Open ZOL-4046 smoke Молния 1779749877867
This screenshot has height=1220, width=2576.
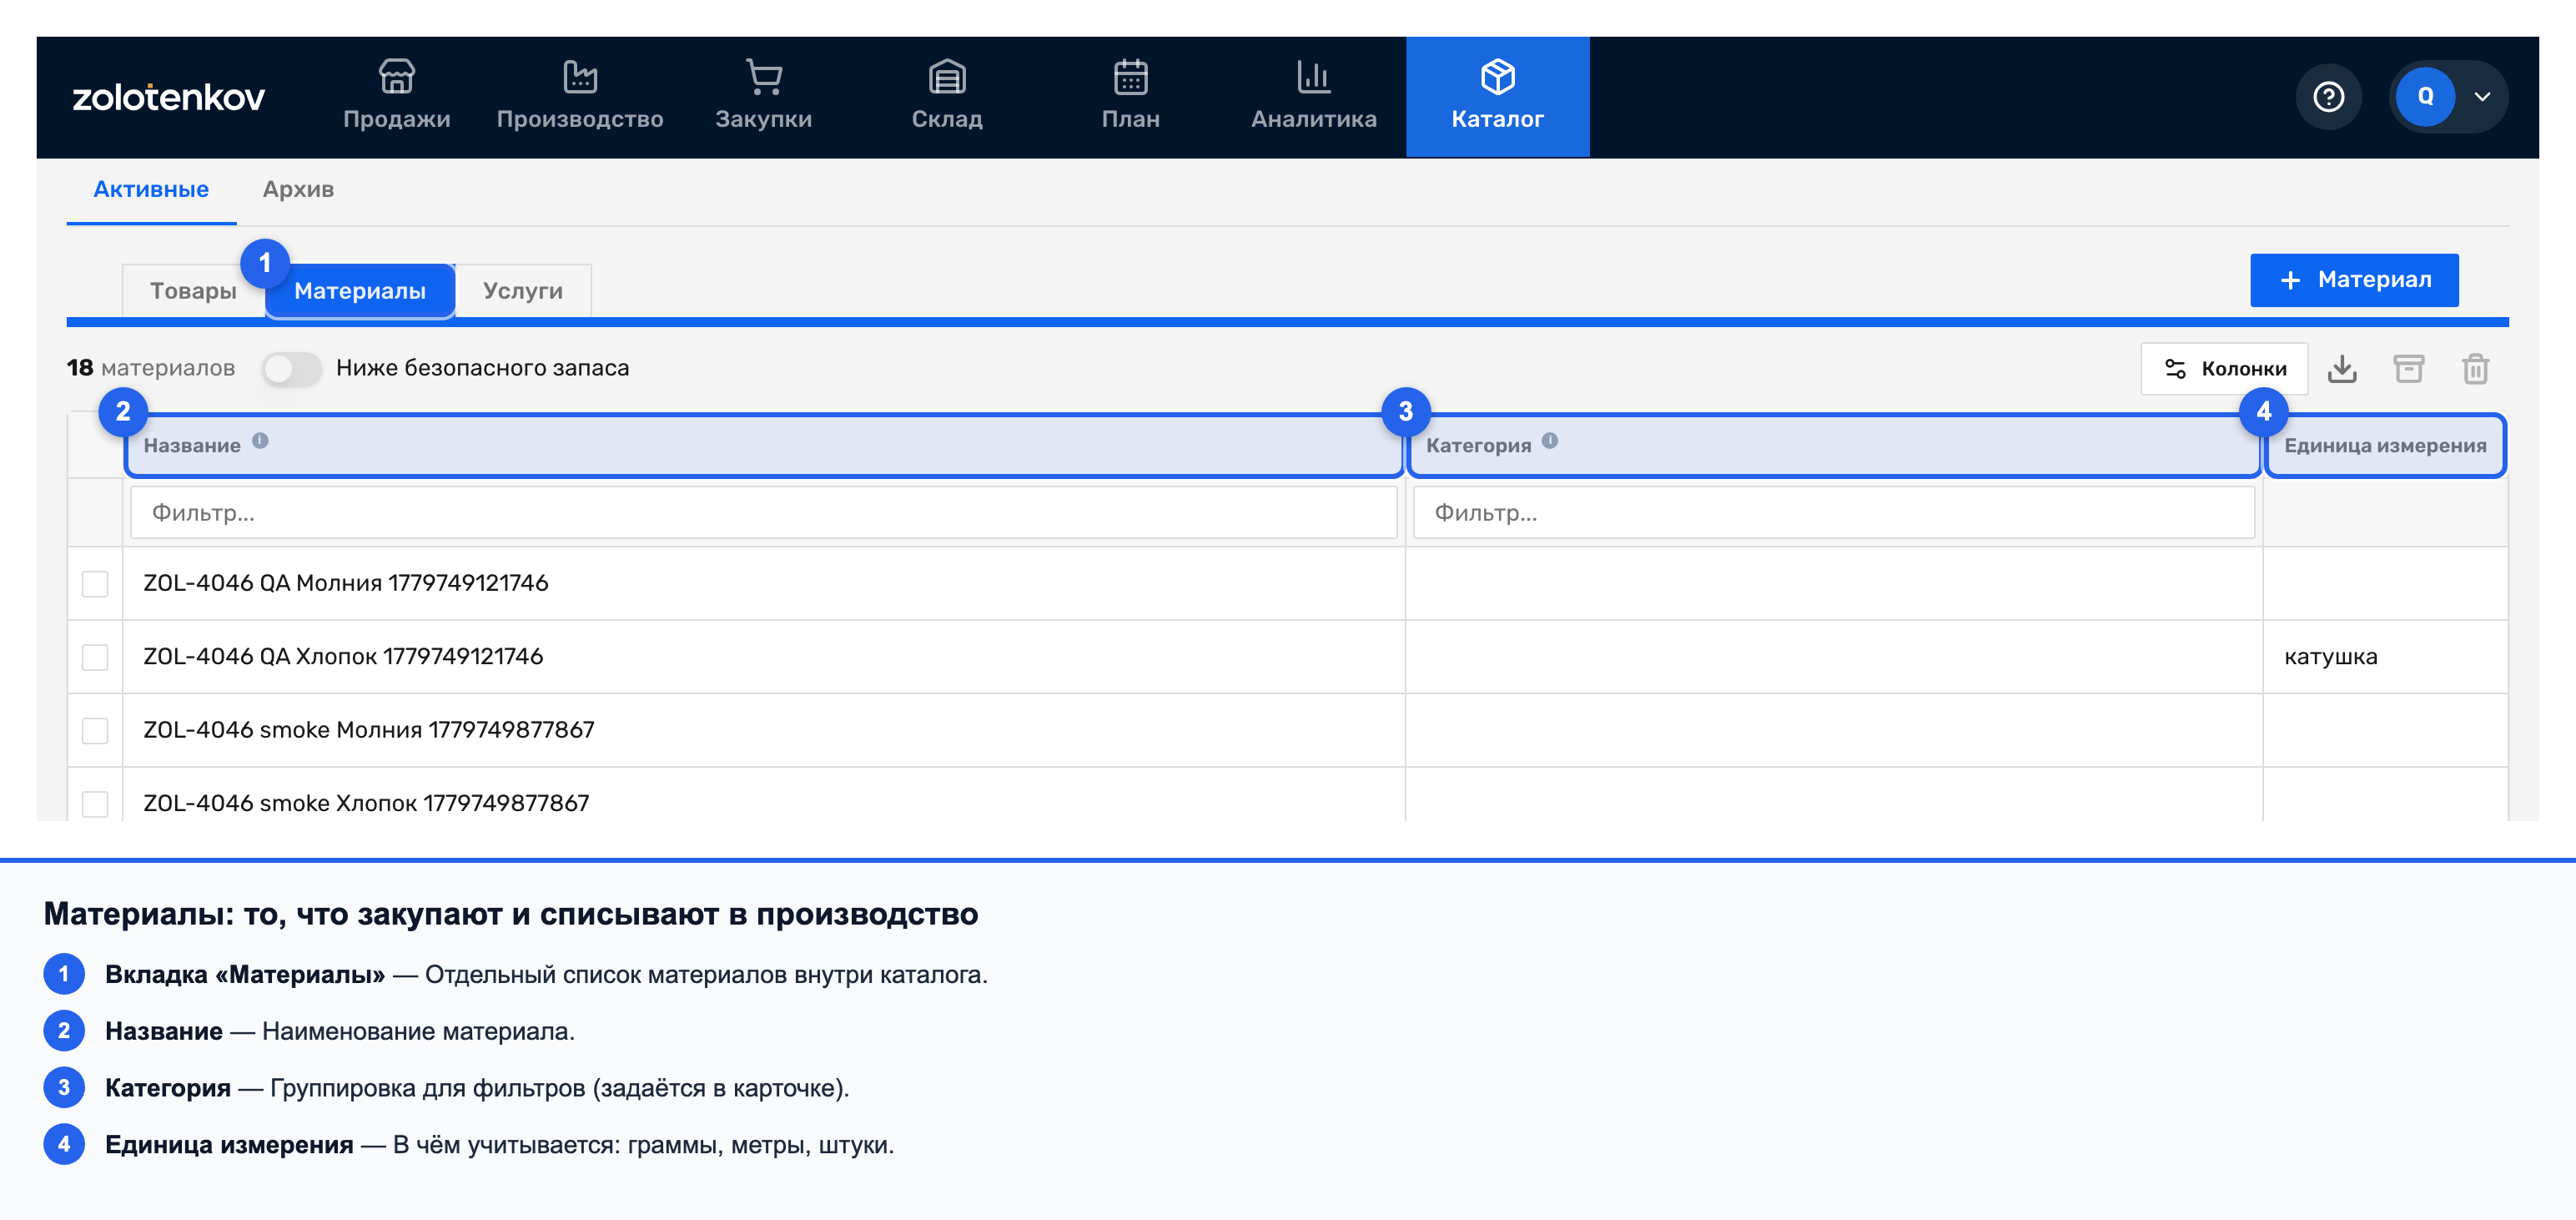(x=369, y=730)
